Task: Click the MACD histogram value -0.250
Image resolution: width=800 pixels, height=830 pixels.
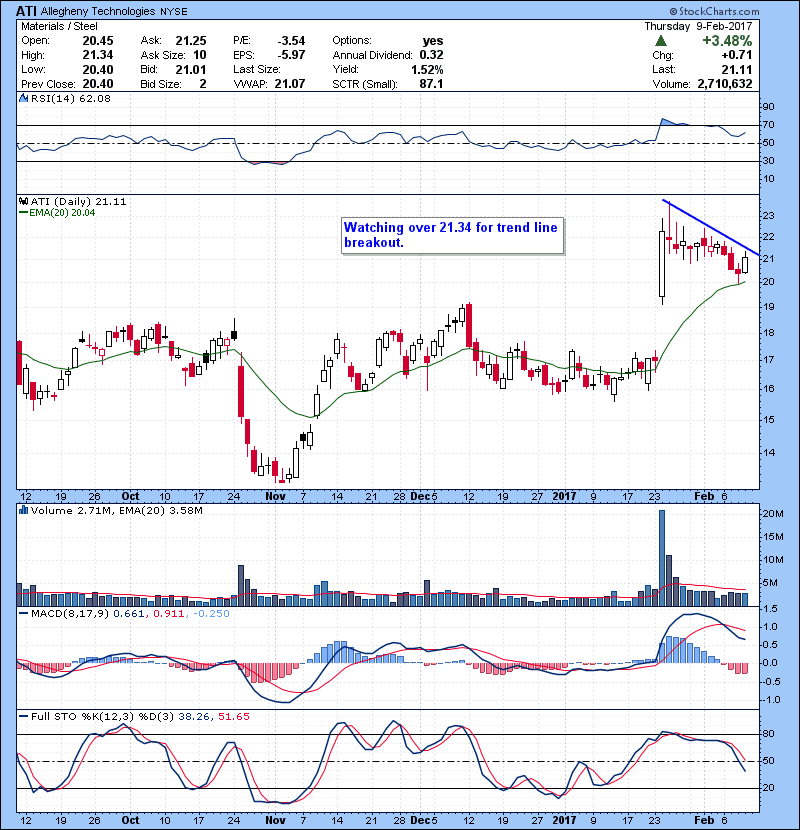Action: tap(211, 614)
